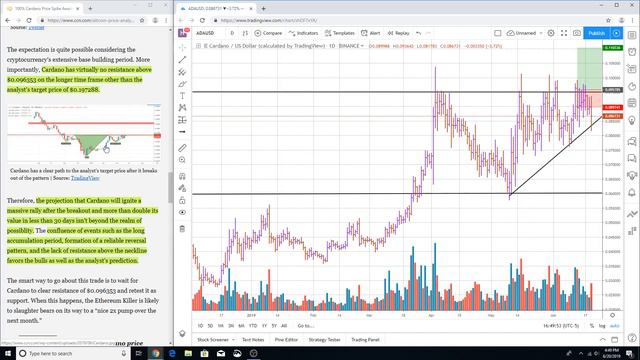Pick the ruler measure tool
This screenshot has height=360, width=640.
[x=182, y=148]
